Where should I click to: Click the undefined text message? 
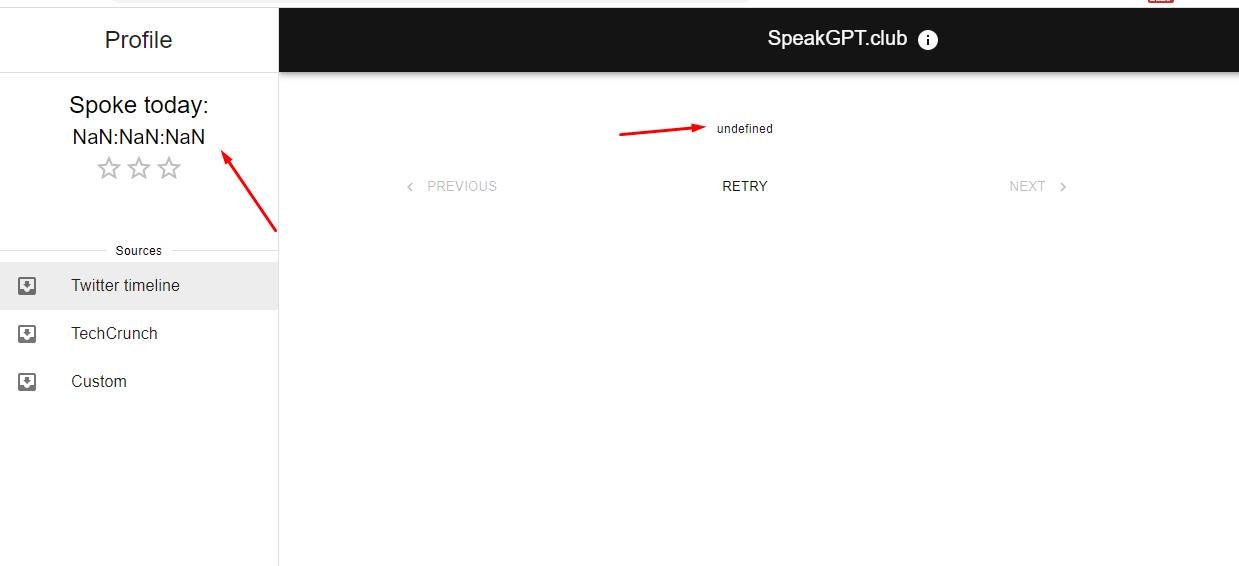745,129
